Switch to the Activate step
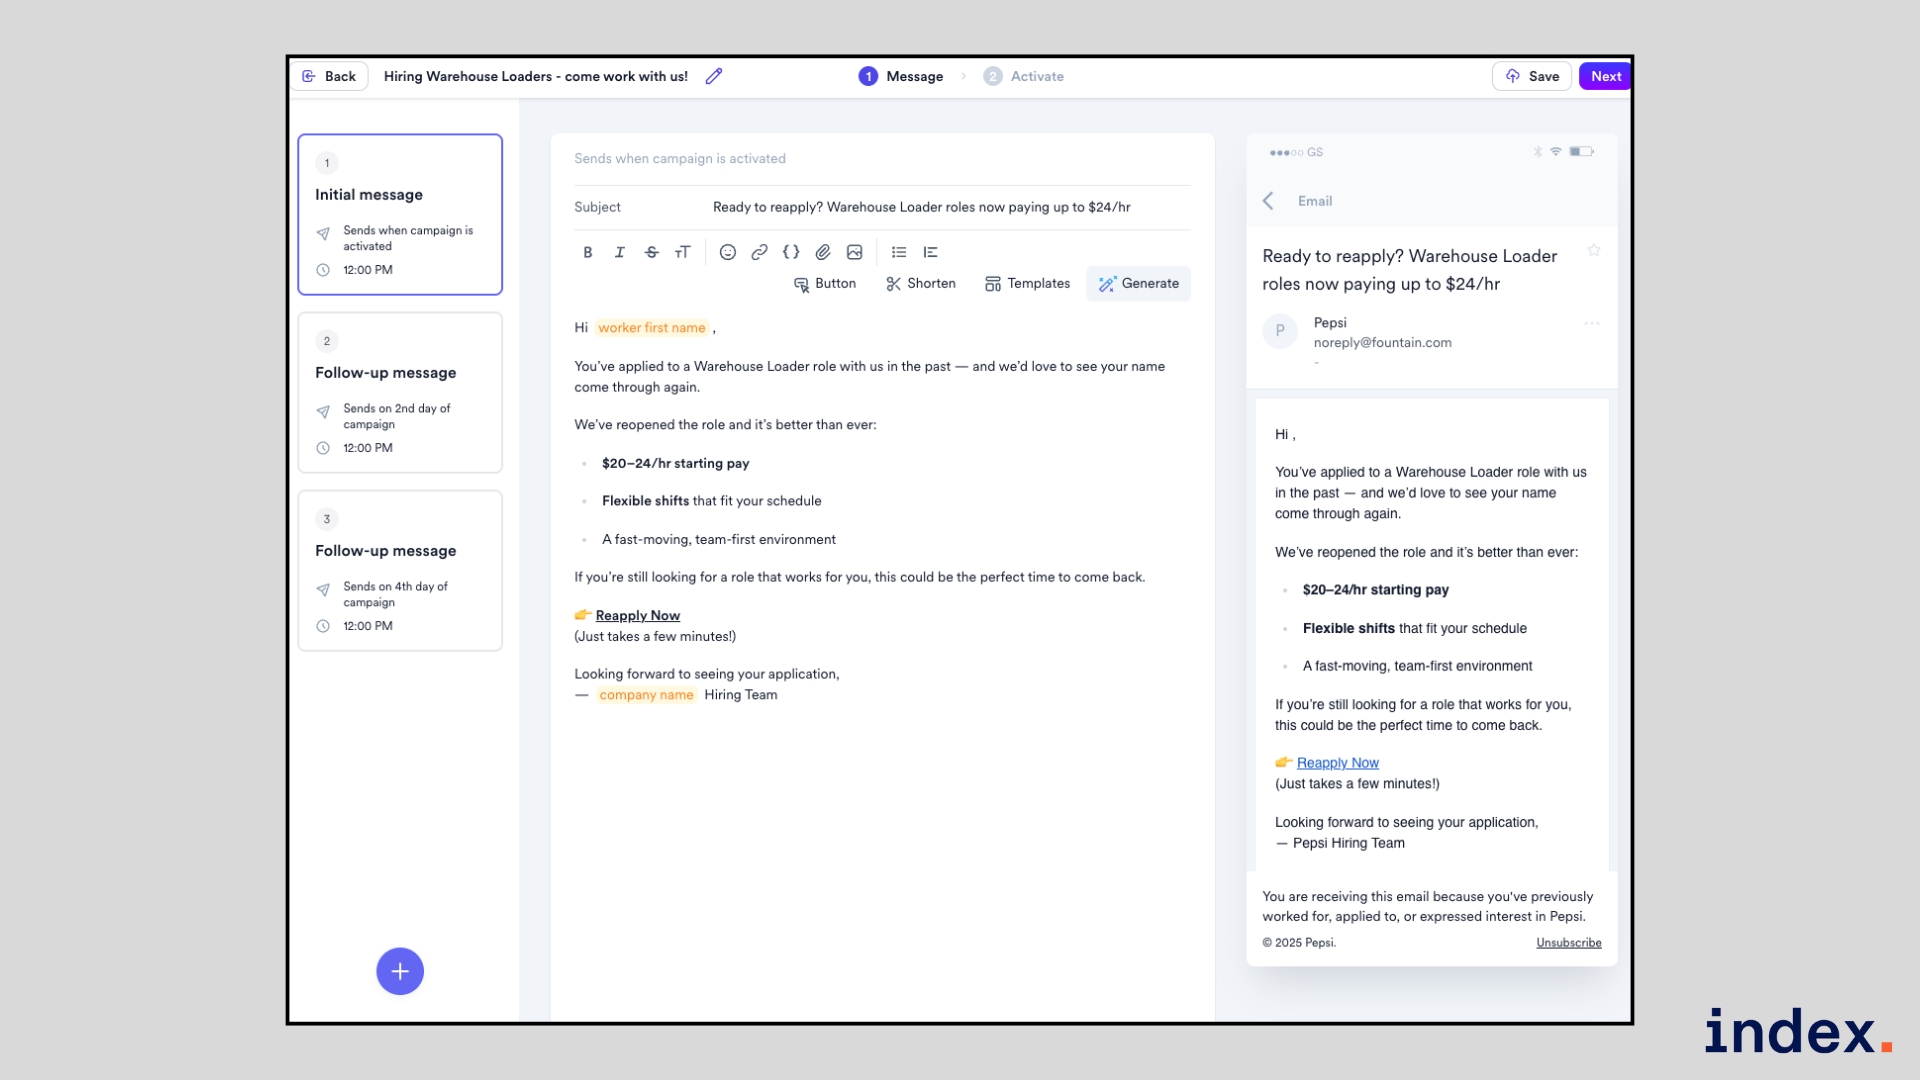The image size is (1920, 1080). coord(1024,76)
